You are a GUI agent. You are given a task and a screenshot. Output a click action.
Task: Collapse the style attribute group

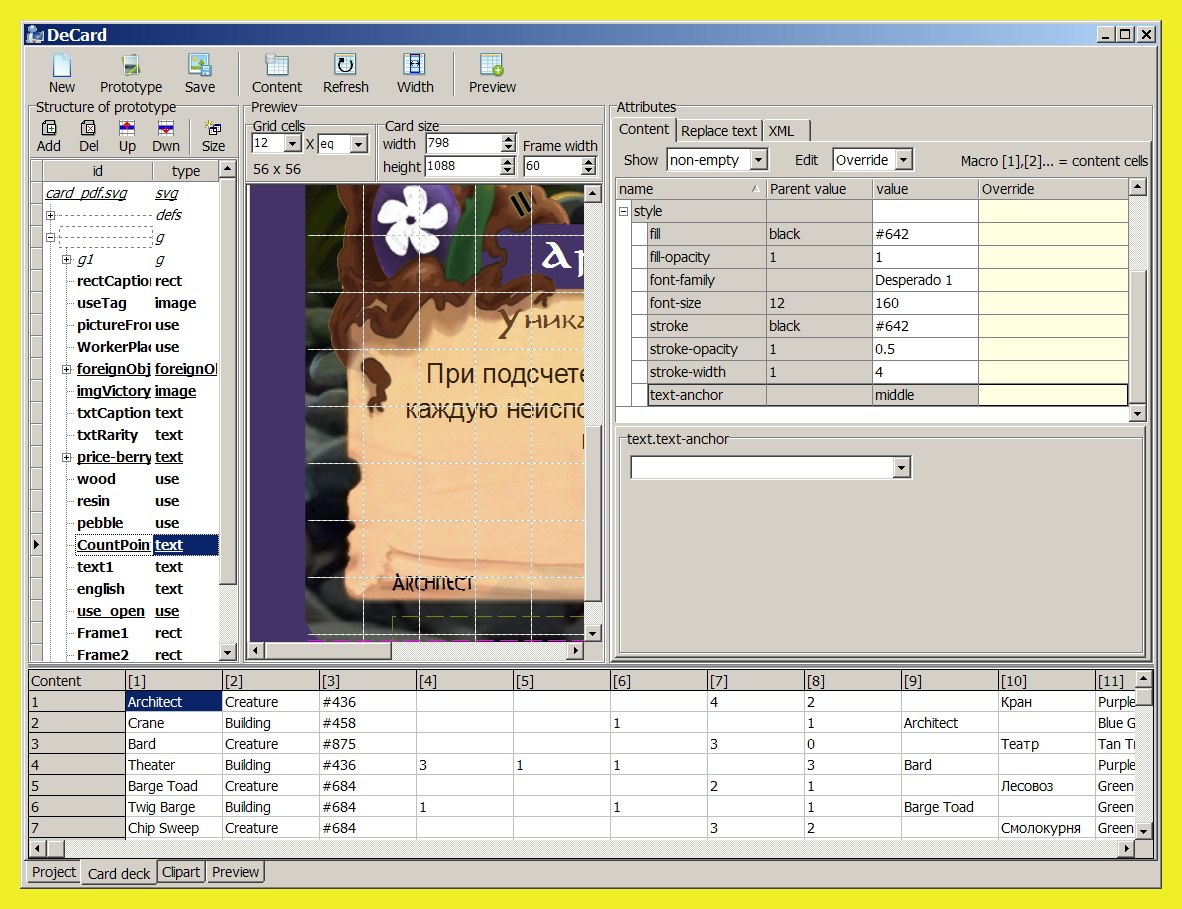[x=624, y=212]
